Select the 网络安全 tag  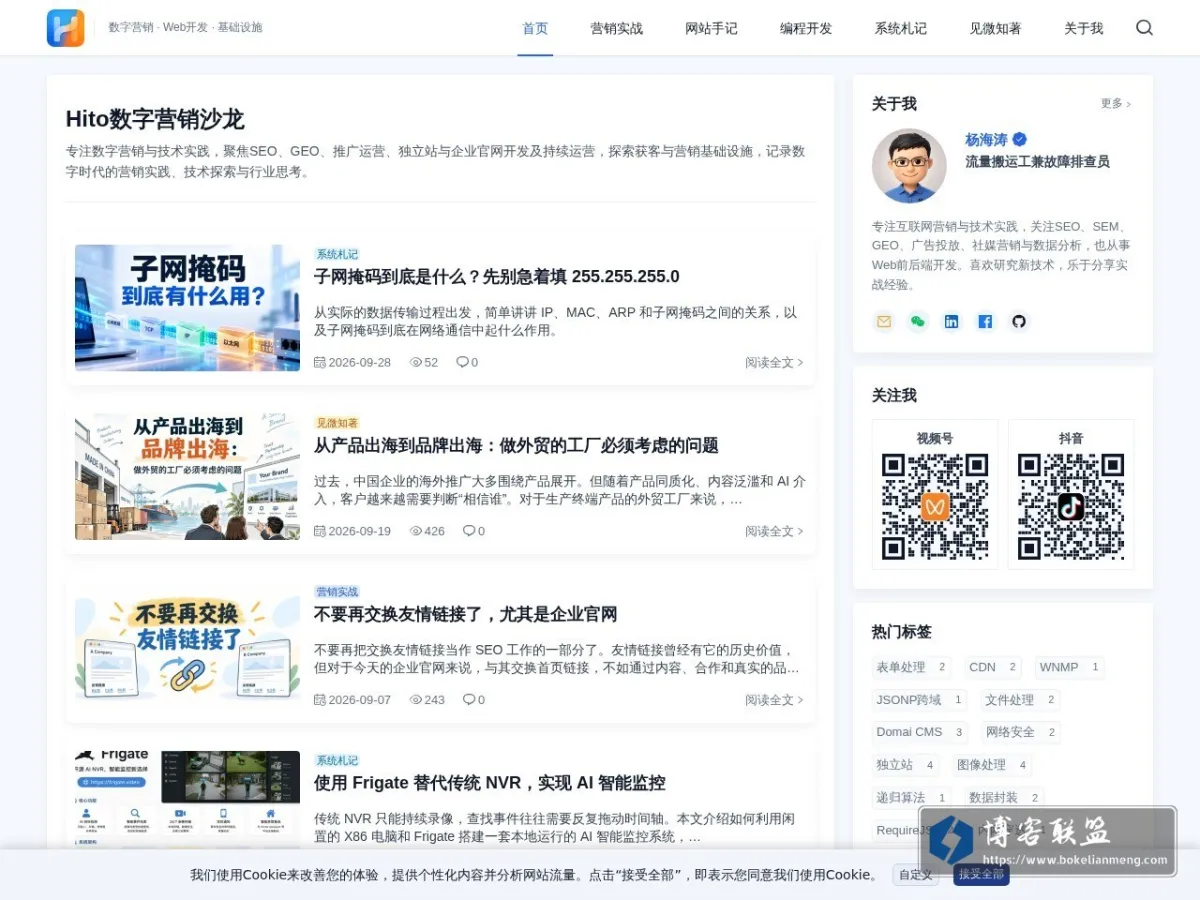(1020, 732)
